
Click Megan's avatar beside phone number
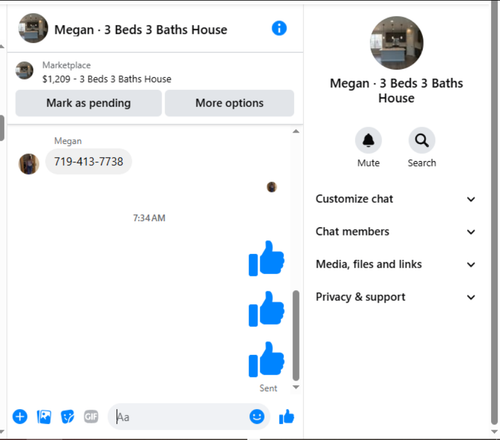tap(29, 164)
